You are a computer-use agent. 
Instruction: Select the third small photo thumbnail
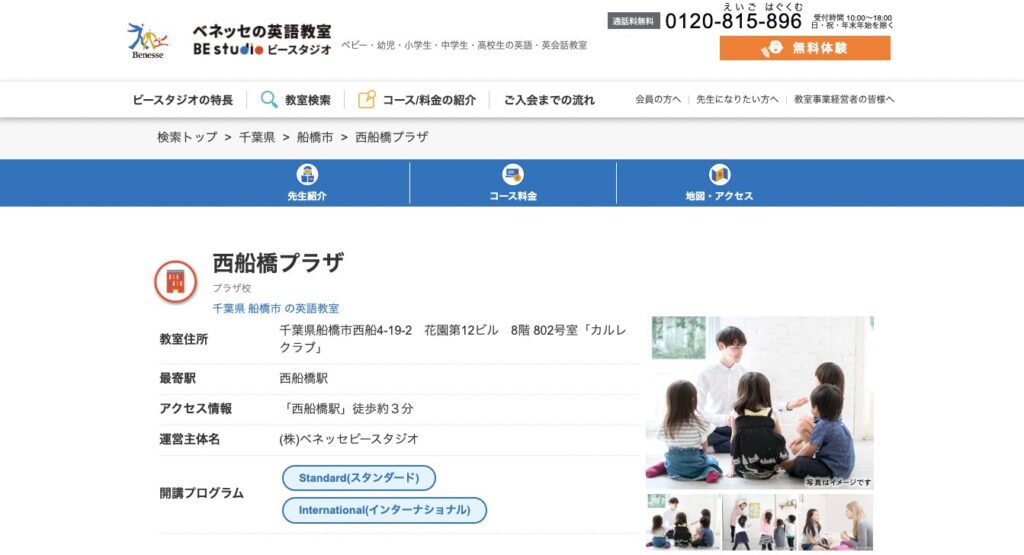tap(836, 522)
